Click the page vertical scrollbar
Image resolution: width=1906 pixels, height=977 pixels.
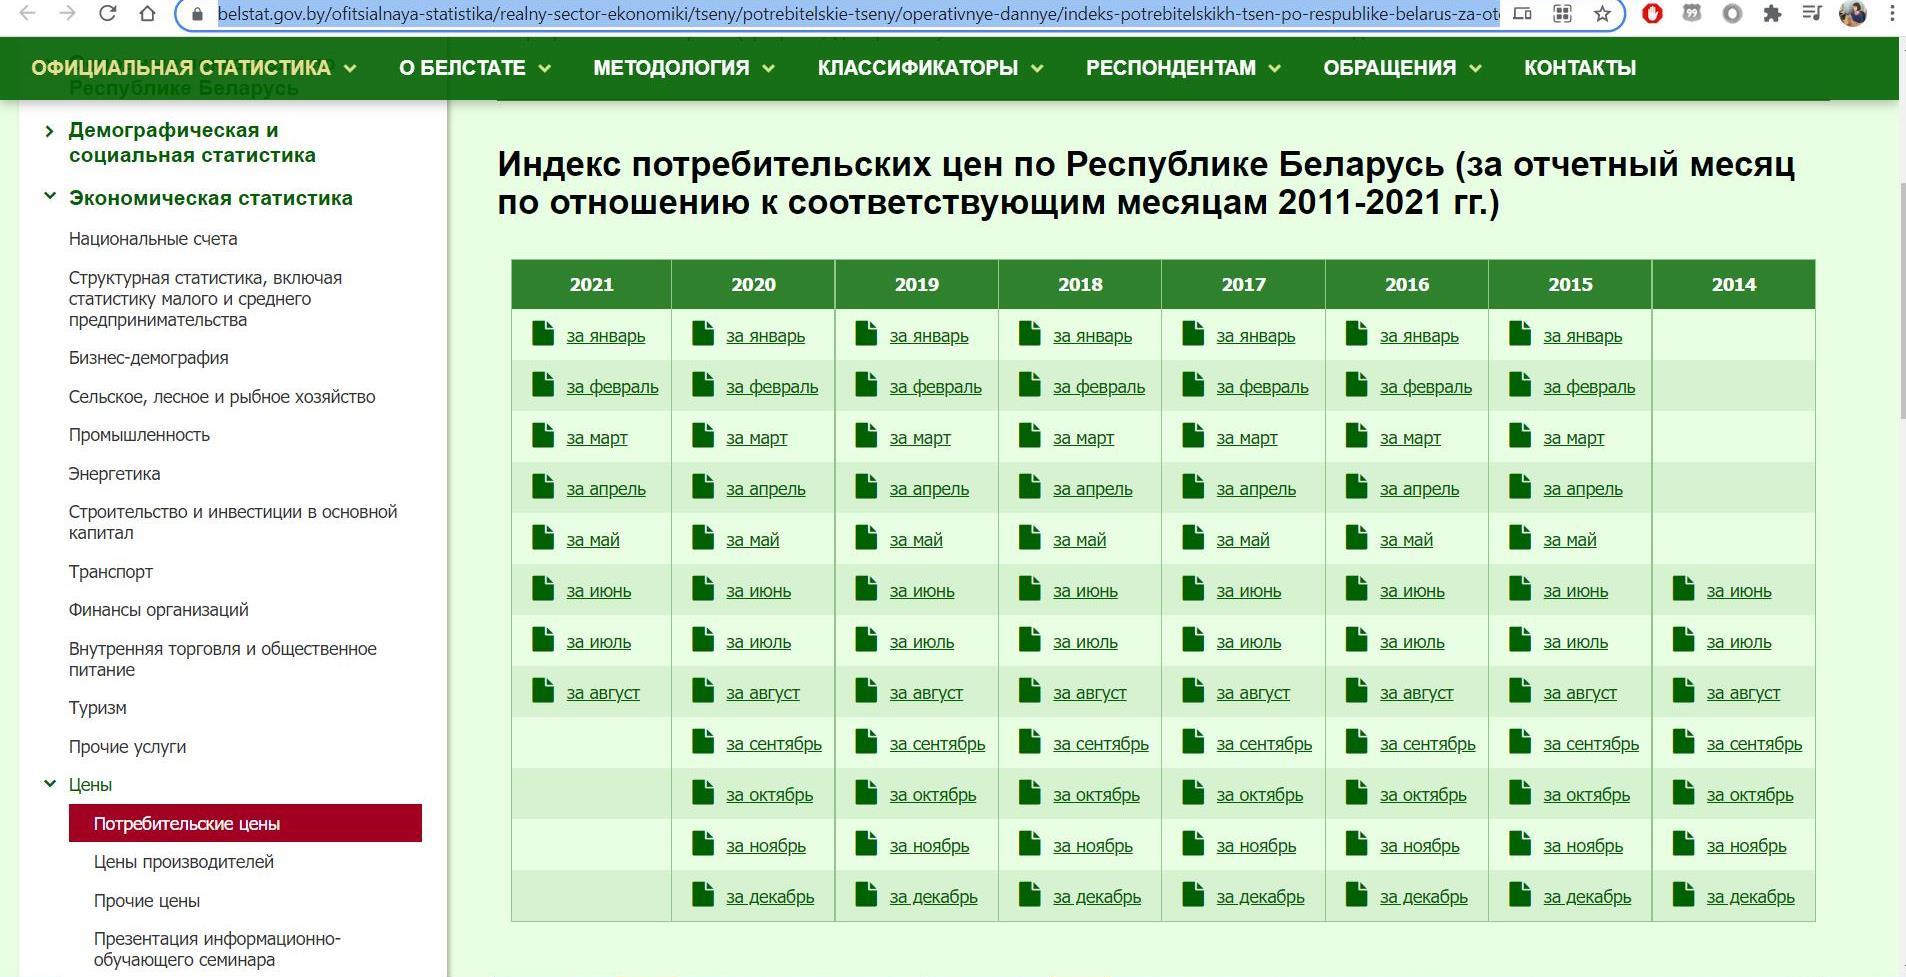[x=1902, y=300]
